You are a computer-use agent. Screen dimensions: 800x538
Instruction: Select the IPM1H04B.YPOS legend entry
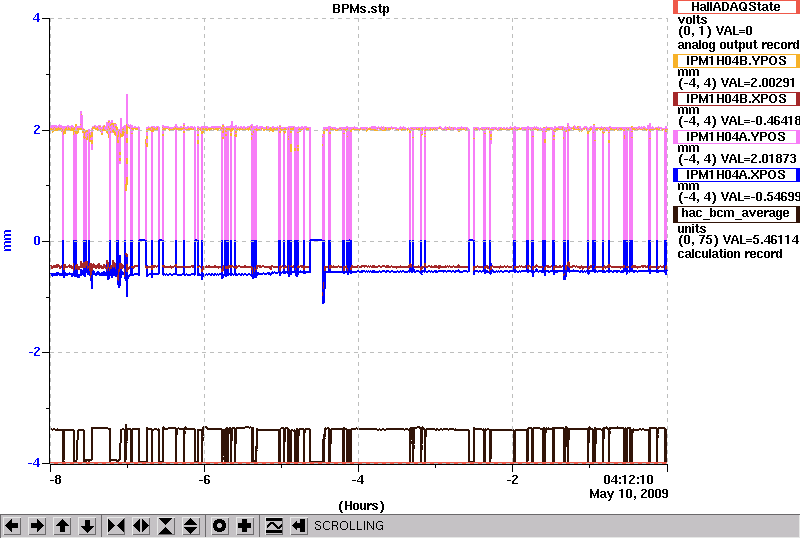pyautogui.click(x=736, y=61)
